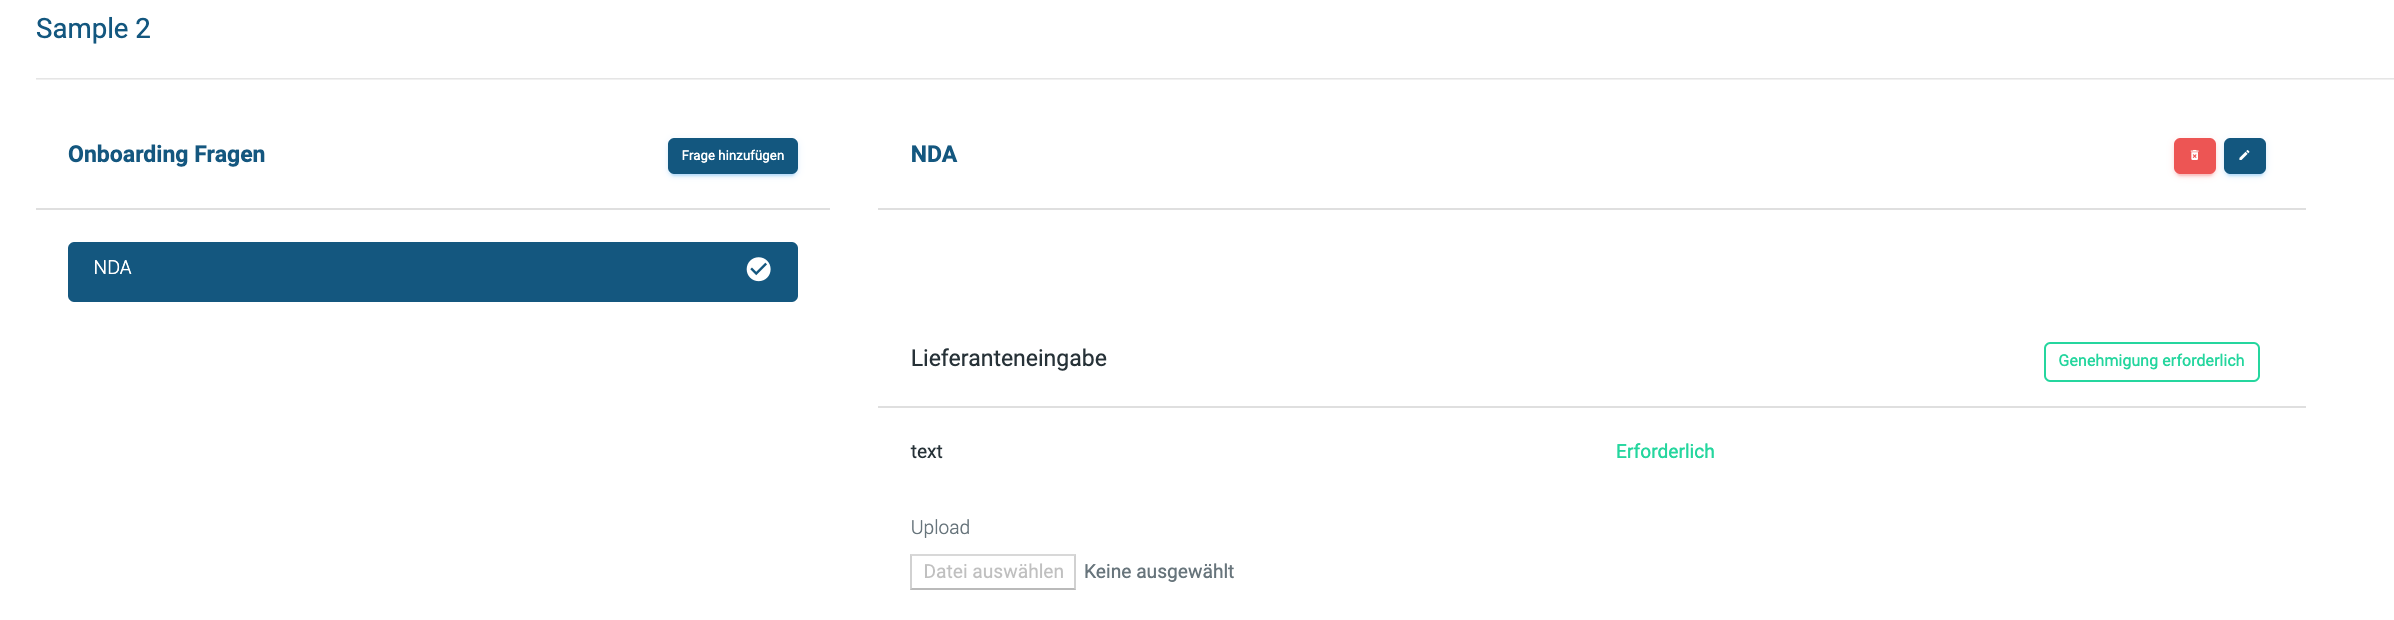Click the divider line below the NDA detail header

coord(1592,209)
